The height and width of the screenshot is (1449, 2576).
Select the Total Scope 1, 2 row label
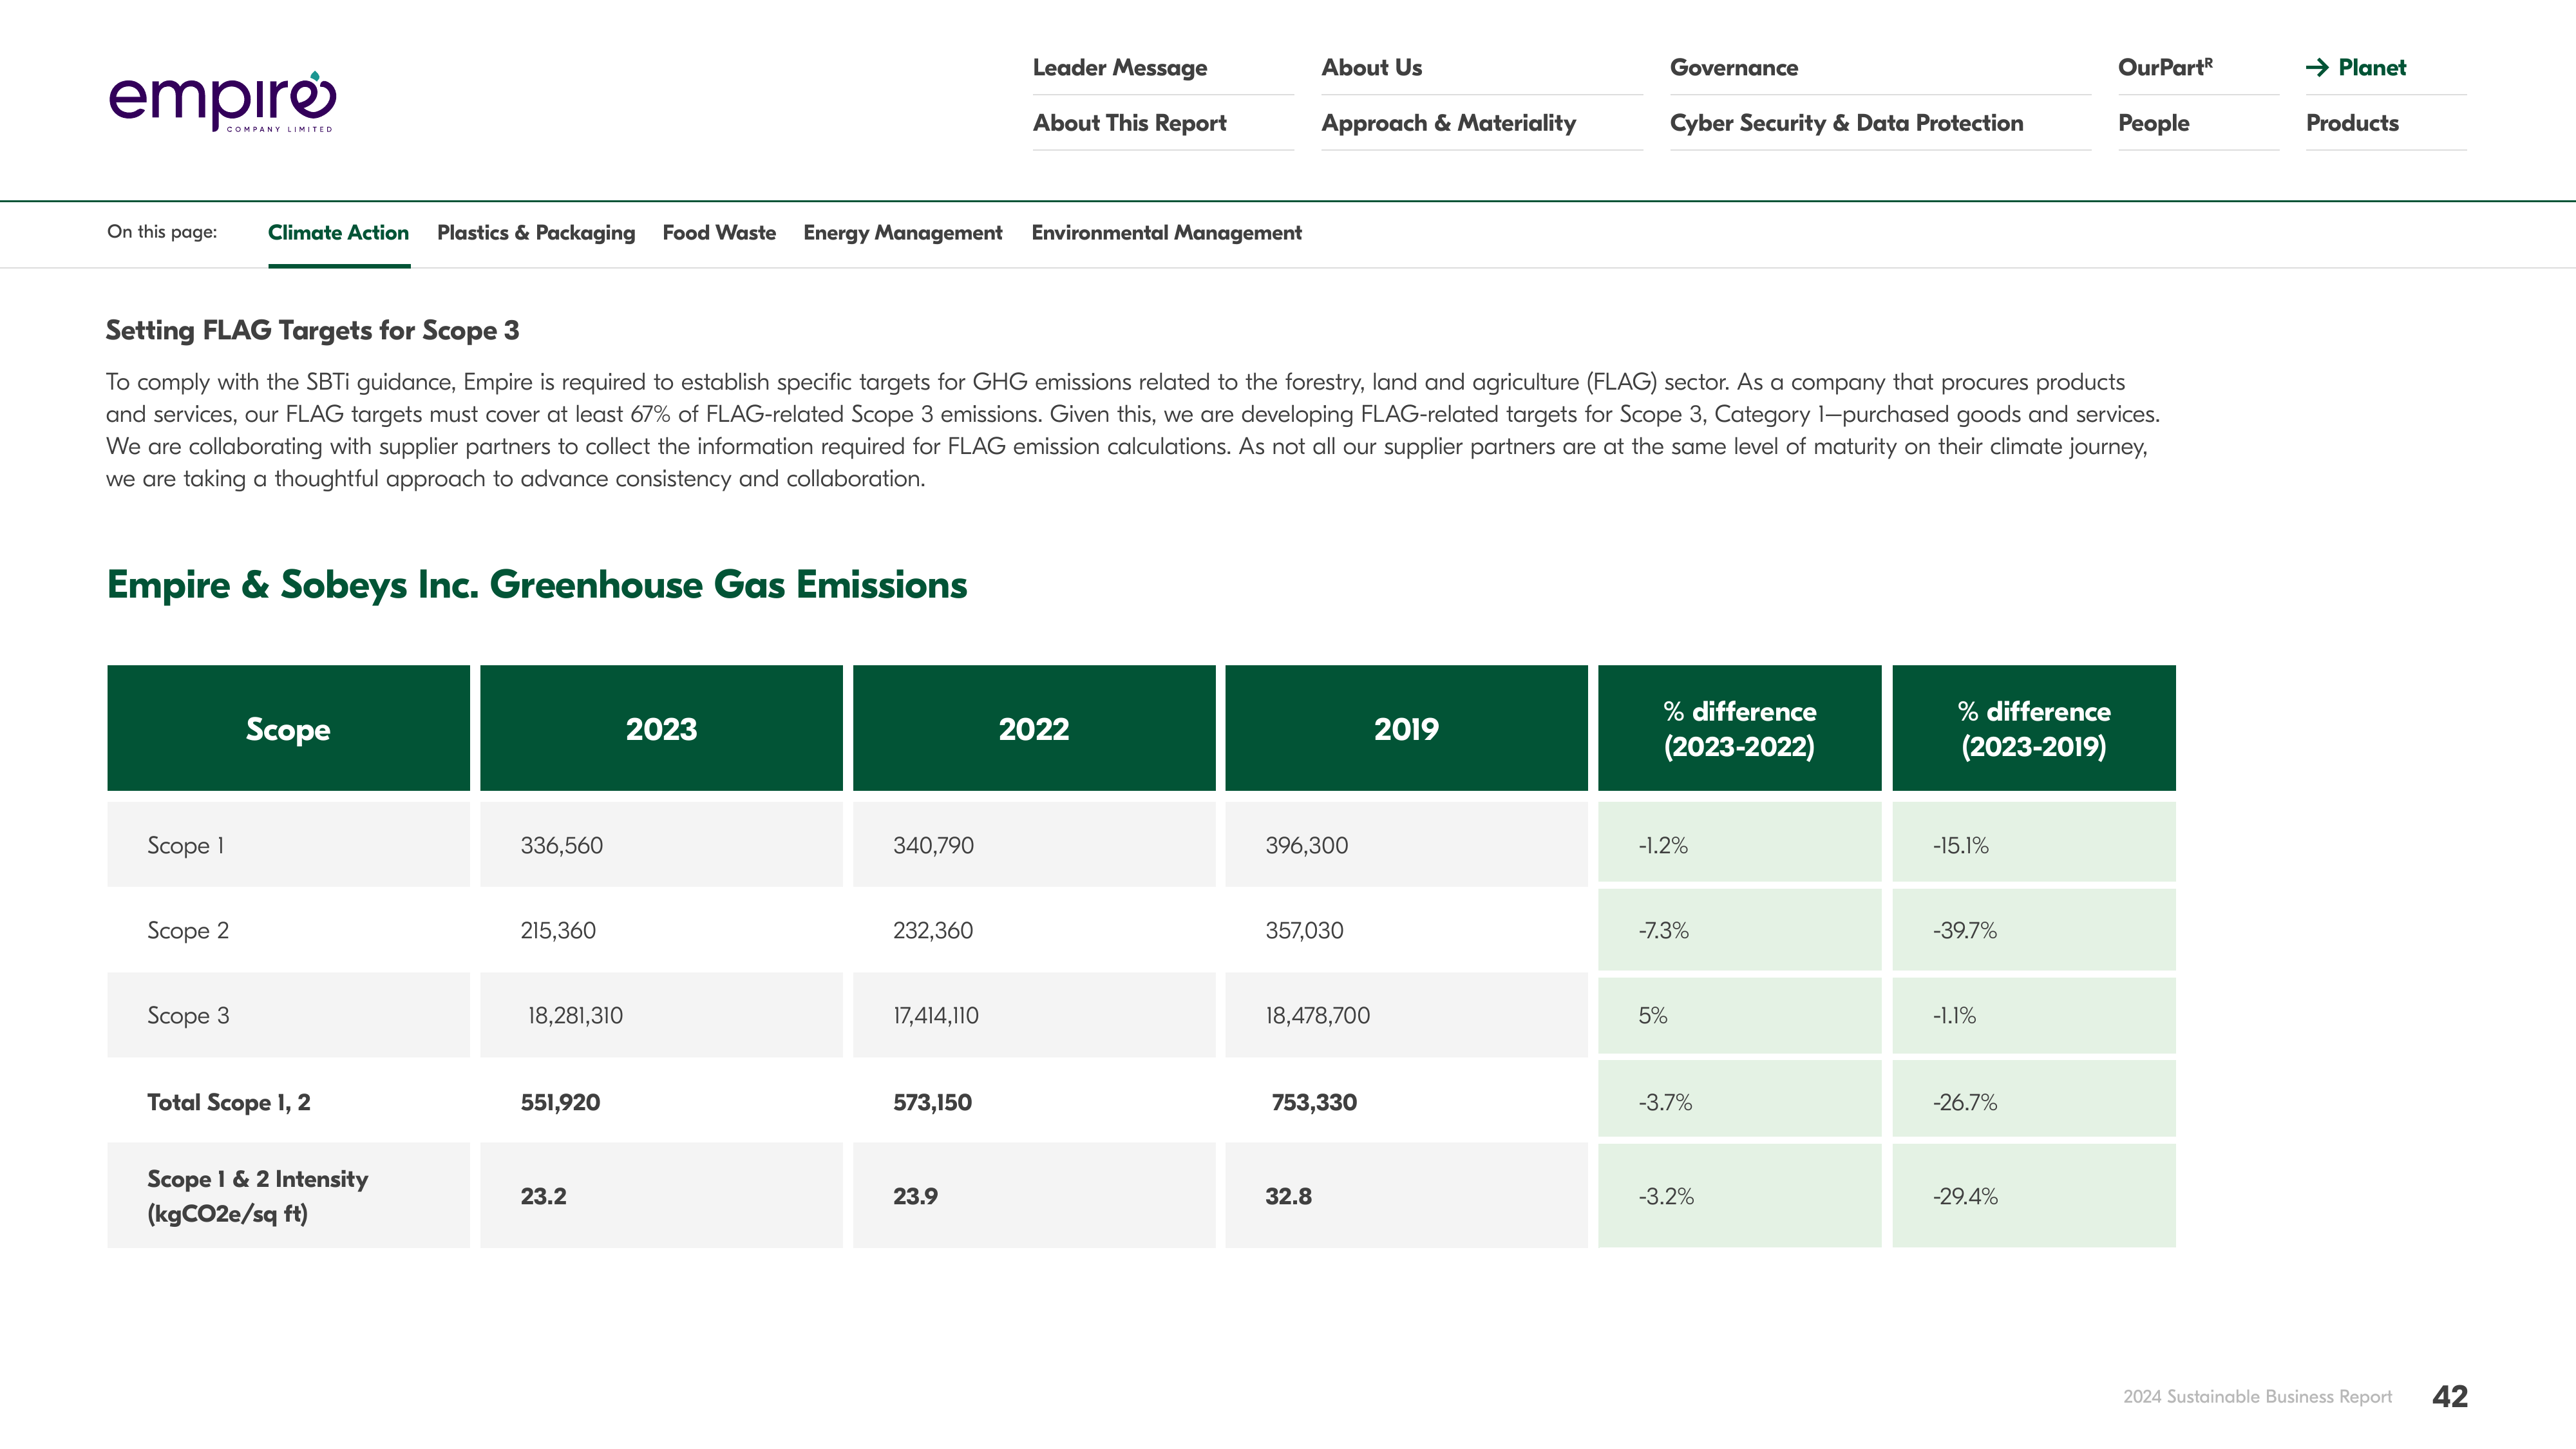tap(229, 1103)
